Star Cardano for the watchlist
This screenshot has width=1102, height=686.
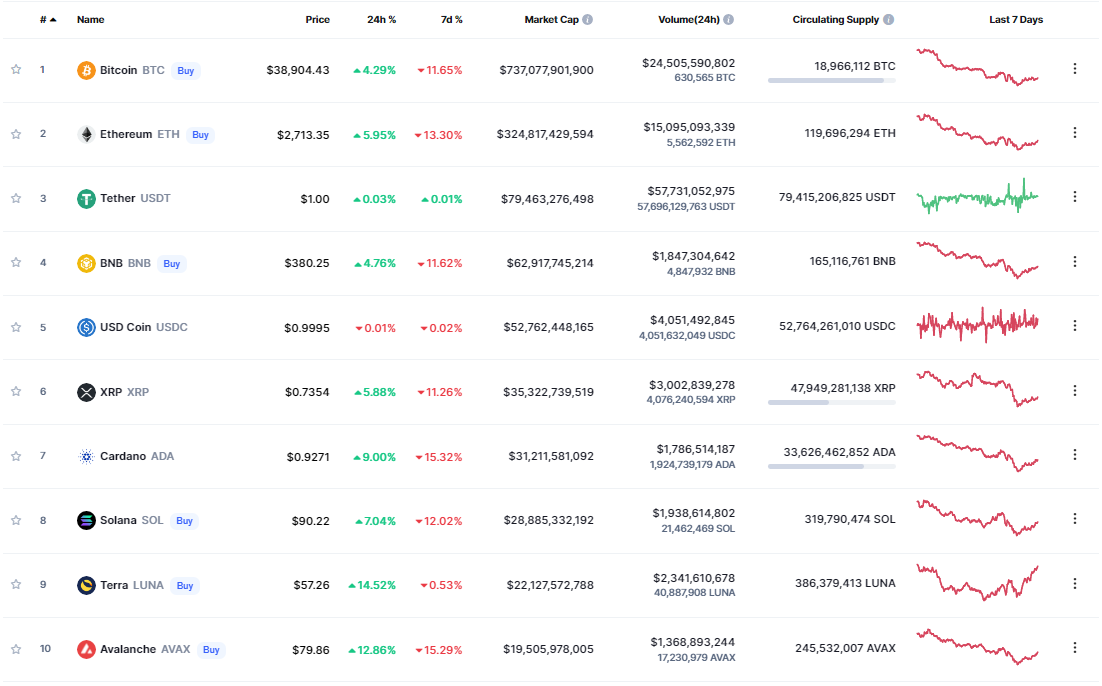coord(16,456)
